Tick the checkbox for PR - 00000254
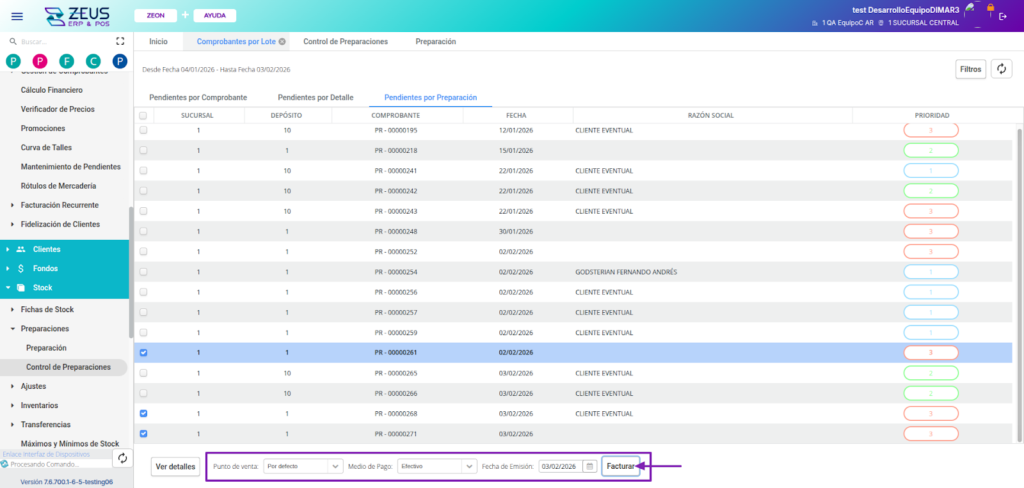Viewport: 1024px width, 488px height. (143, 271)
